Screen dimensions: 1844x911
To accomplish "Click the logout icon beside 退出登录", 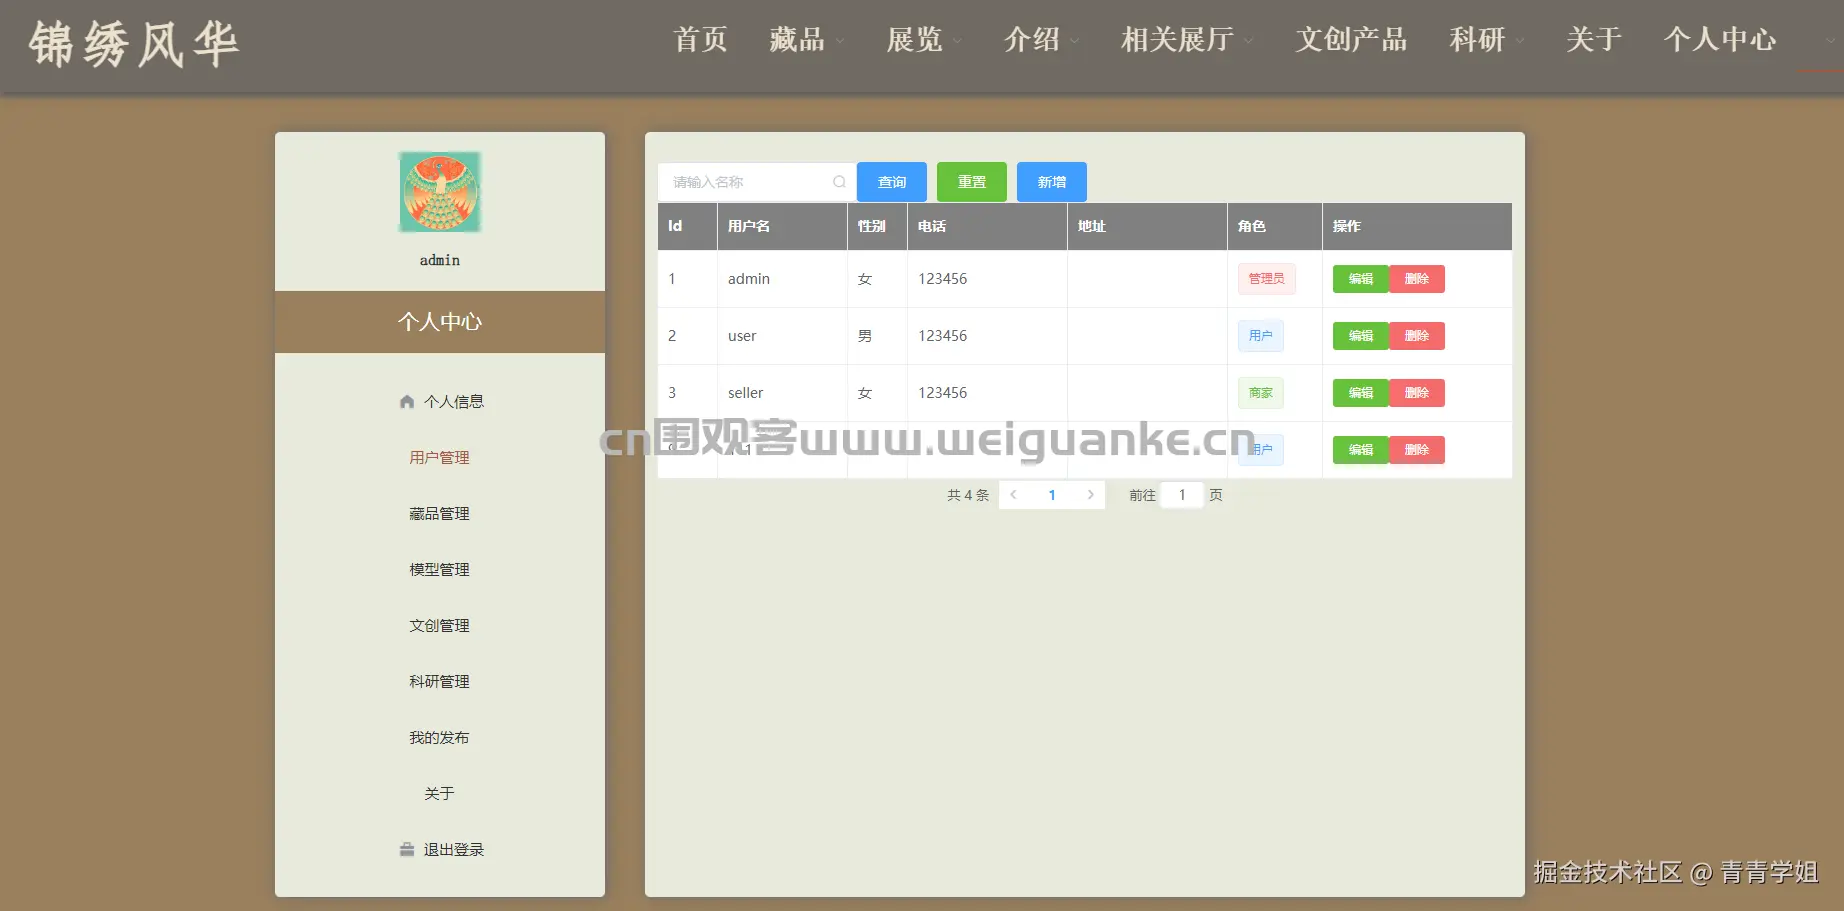I will tap(406, 849).
